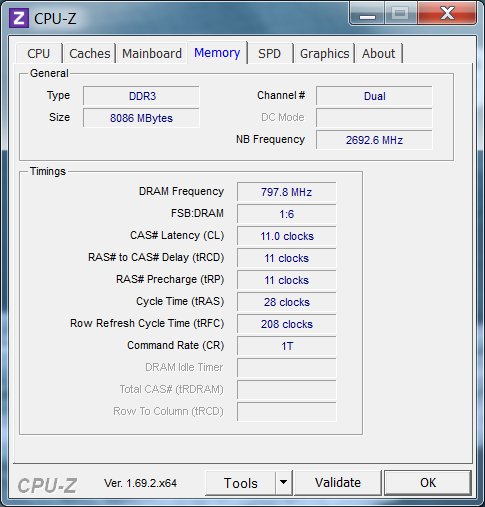Click CAS# Latency value 11.0 clocks

pos(287,236)
